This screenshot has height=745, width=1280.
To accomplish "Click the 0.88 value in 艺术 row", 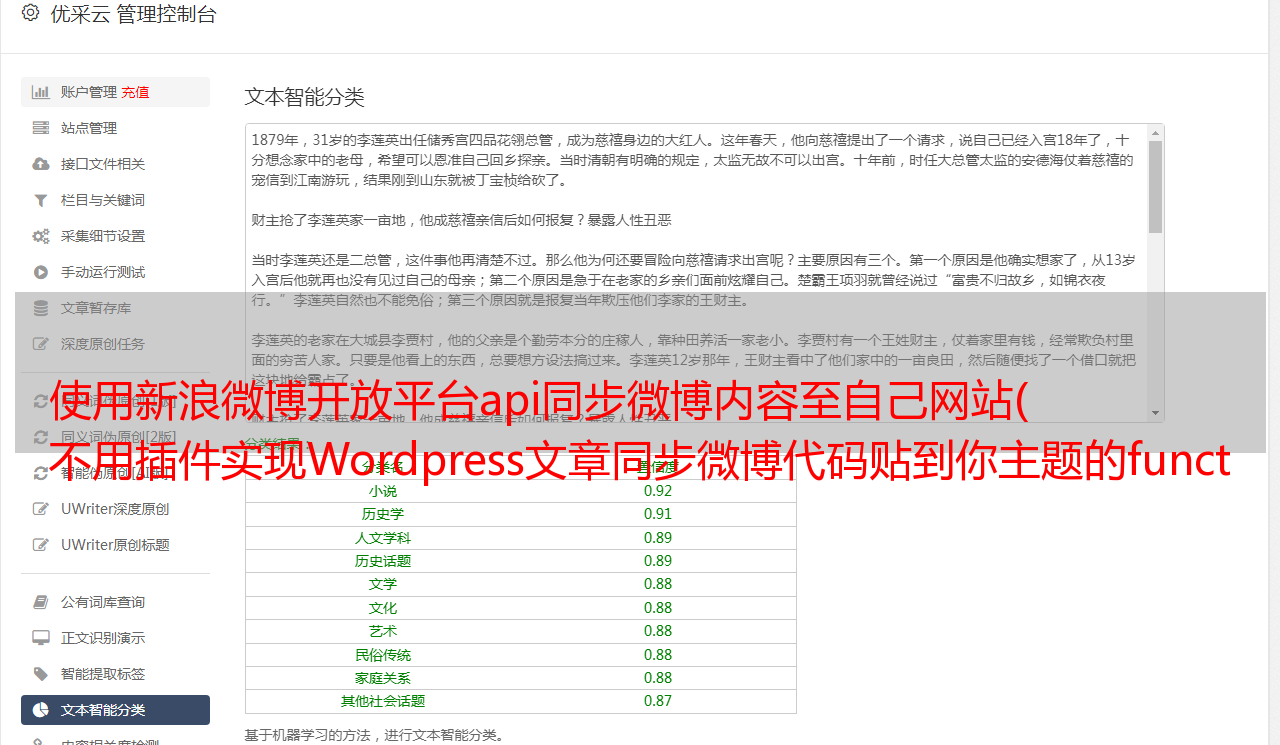I will (x=658, y=631).
